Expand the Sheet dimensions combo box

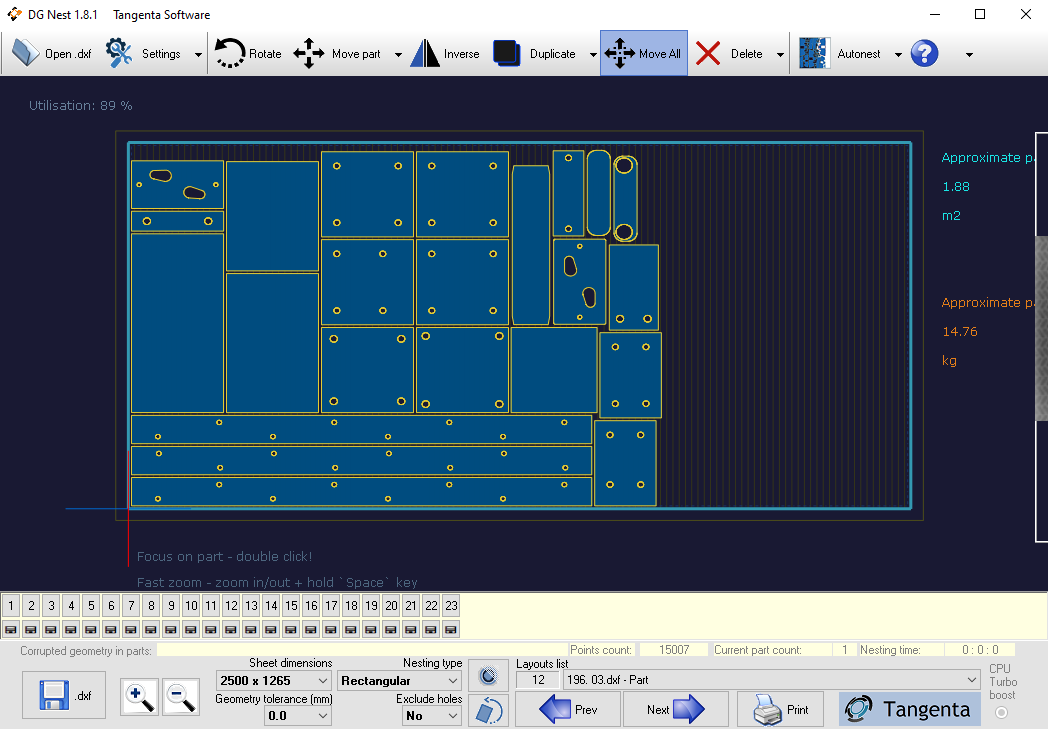[x=272, y=680]
